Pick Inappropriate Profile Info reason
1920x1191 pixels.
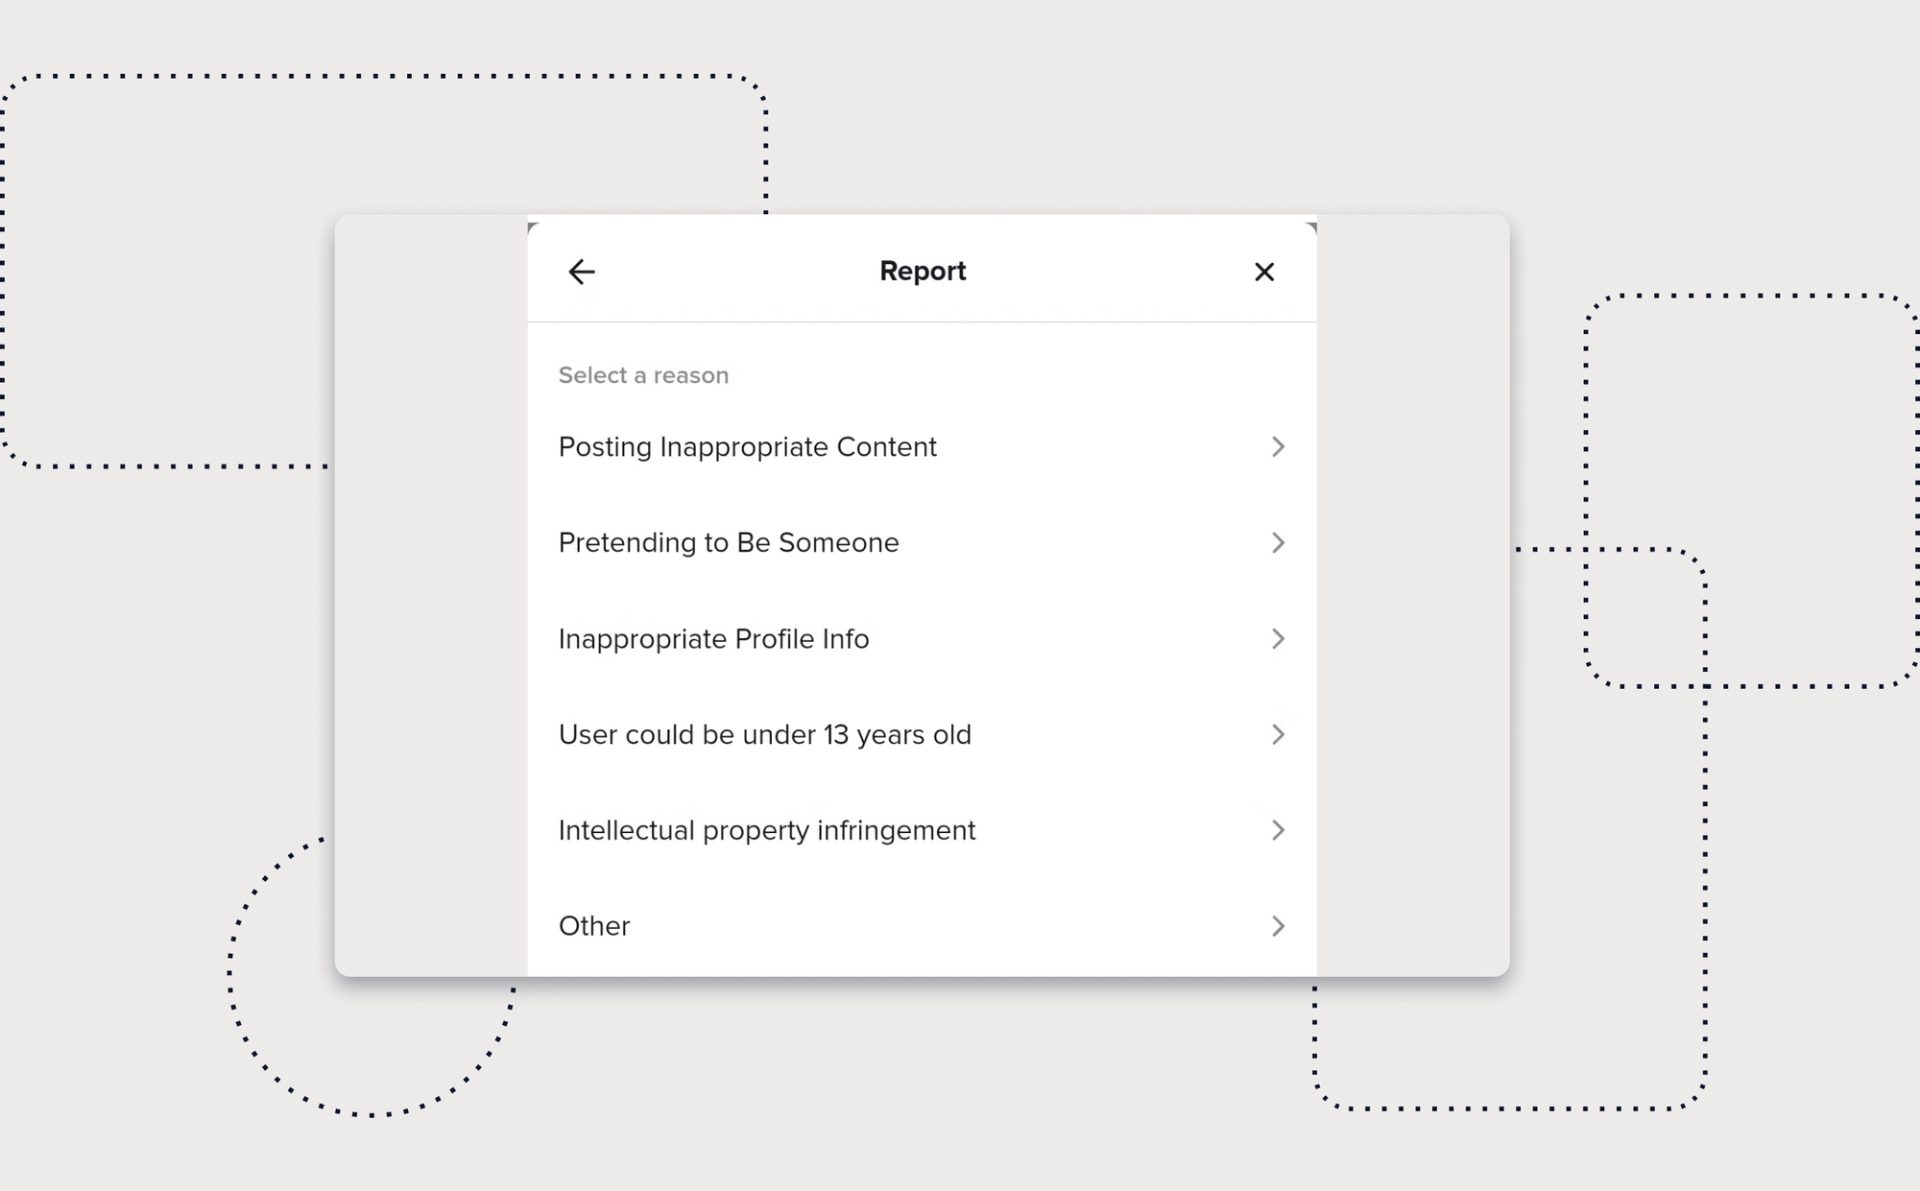pyautogui.click(x=713, y=639)
